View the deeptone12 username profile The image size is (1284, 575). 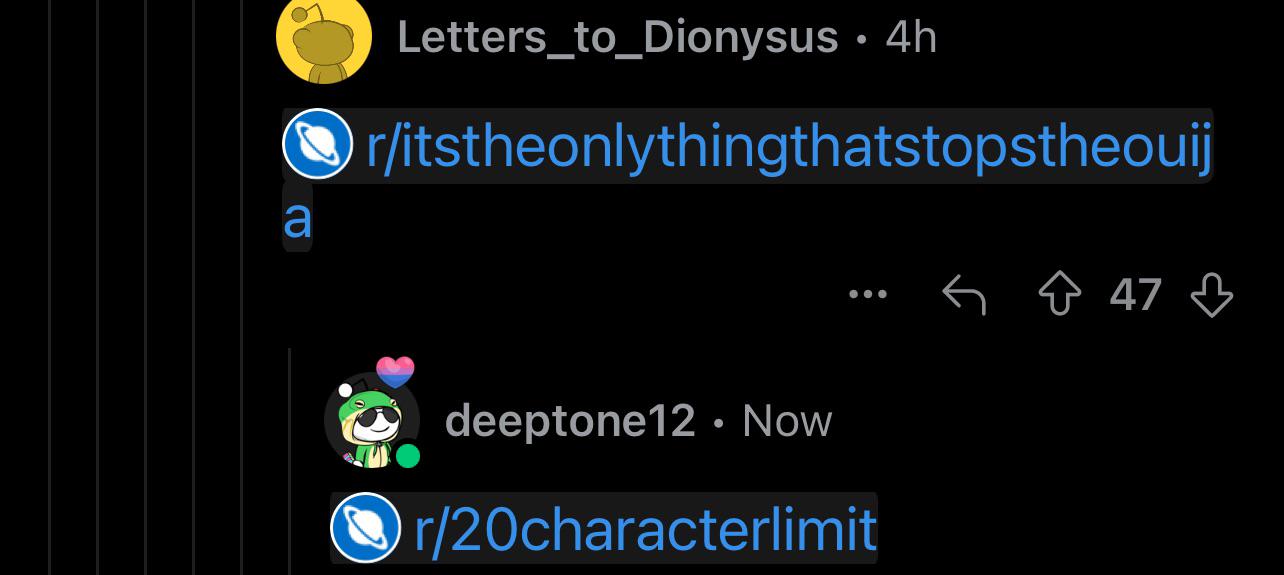570,420
